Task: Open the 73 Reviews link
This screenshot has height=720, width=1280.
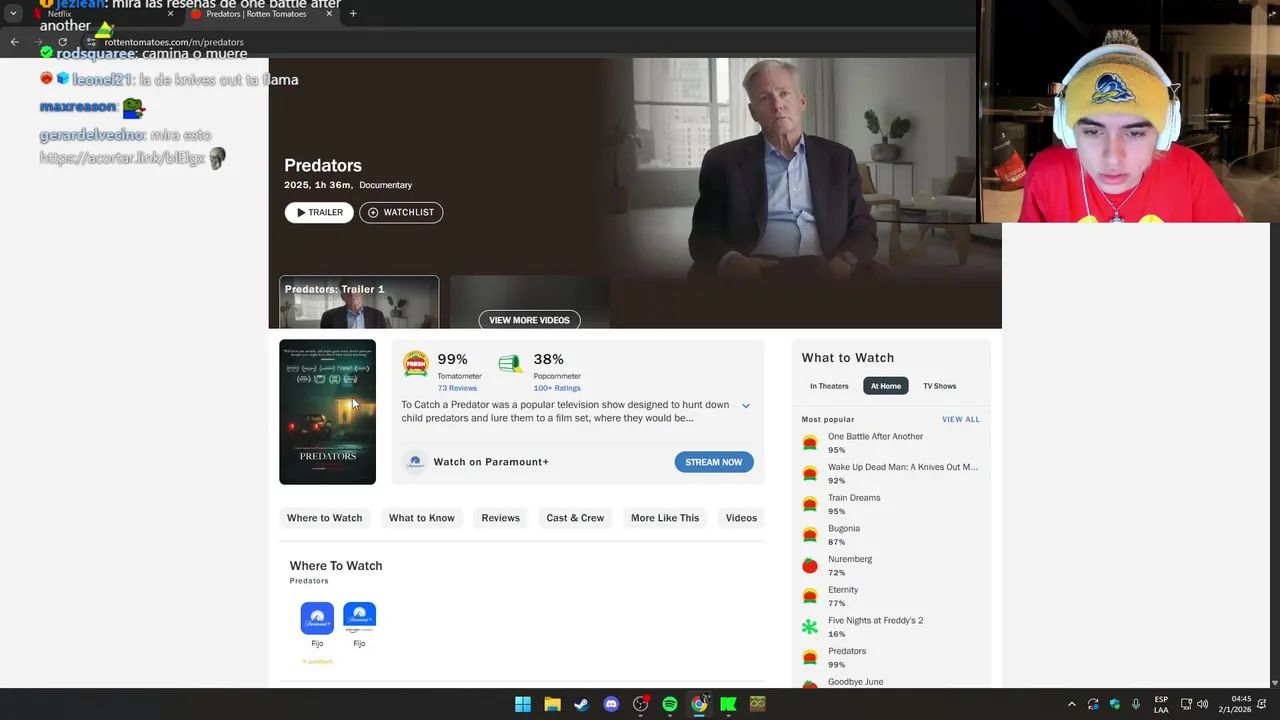Action: [x=457, y=388]
